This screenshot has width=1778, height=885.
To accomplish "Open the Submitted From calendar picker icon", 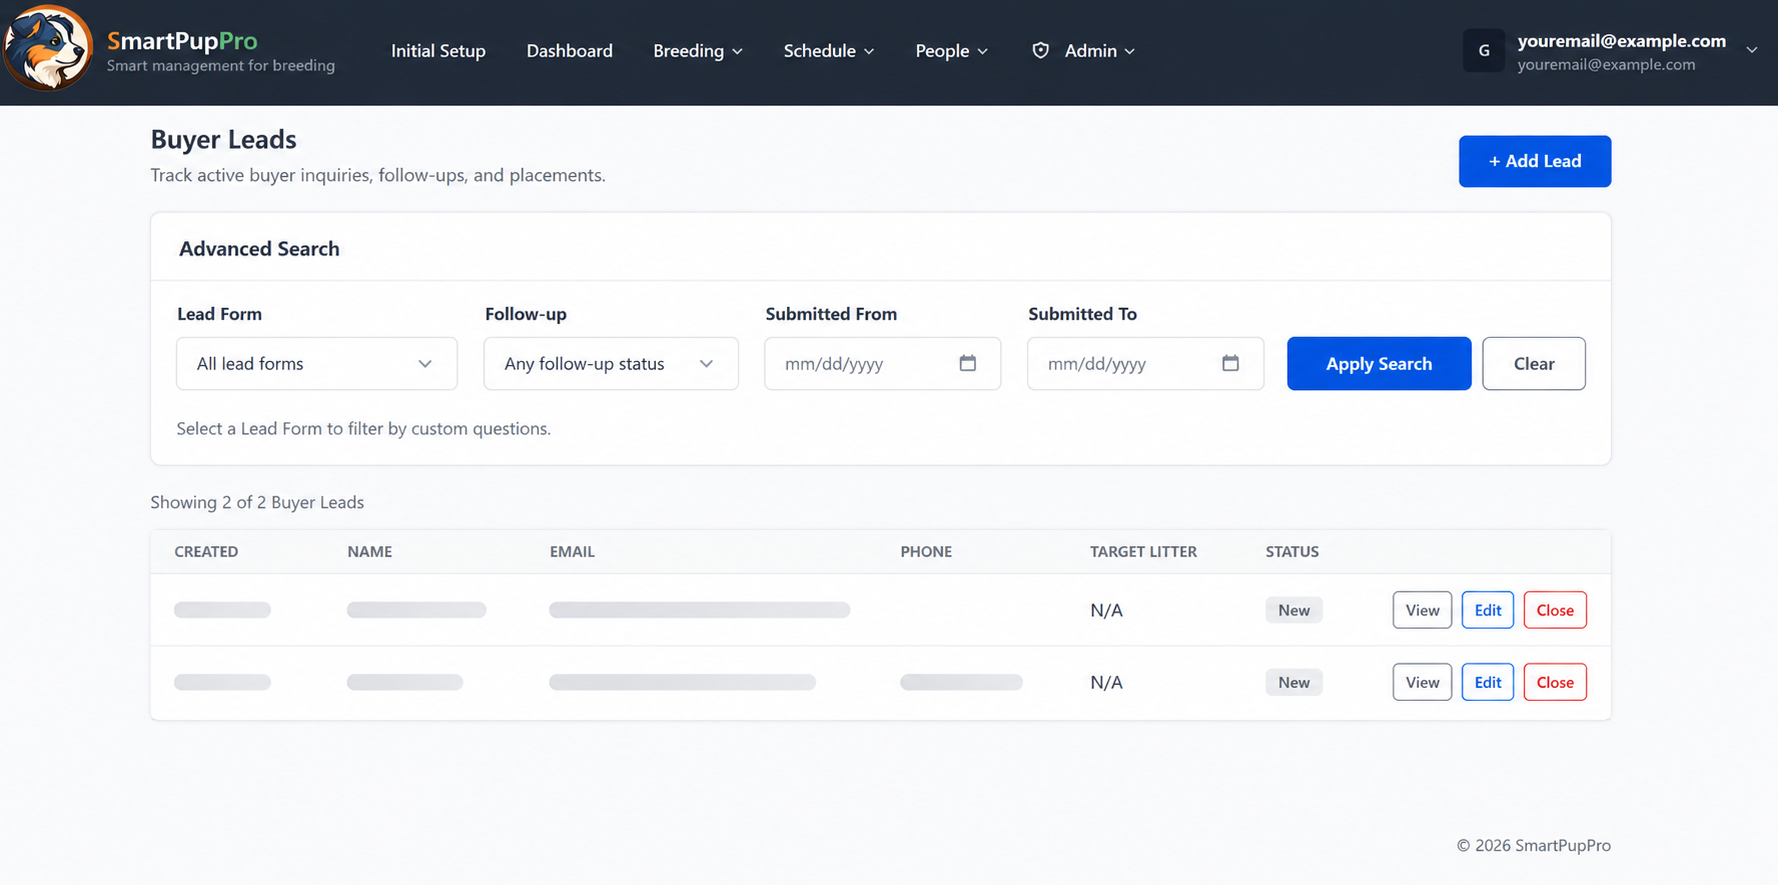I will click(x=967, y=363).
